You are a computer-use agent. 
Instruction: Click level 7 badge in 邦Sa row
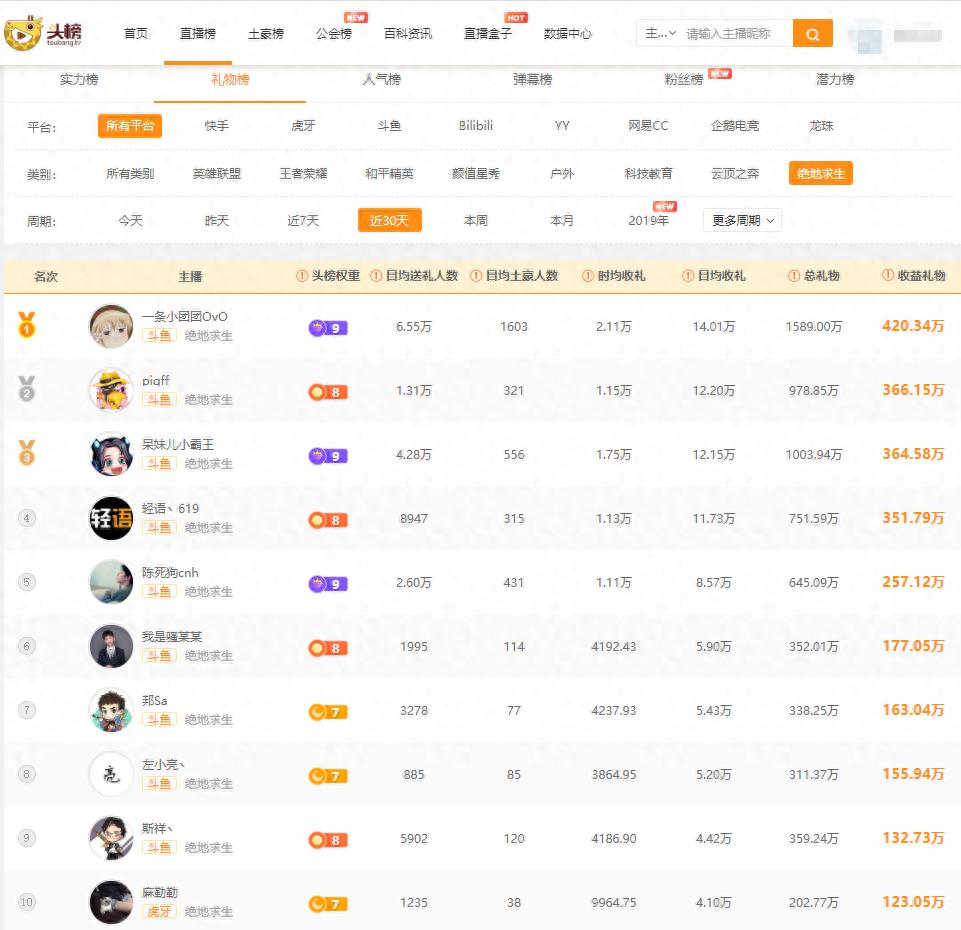pyautogui.click(x=328, y=712)
